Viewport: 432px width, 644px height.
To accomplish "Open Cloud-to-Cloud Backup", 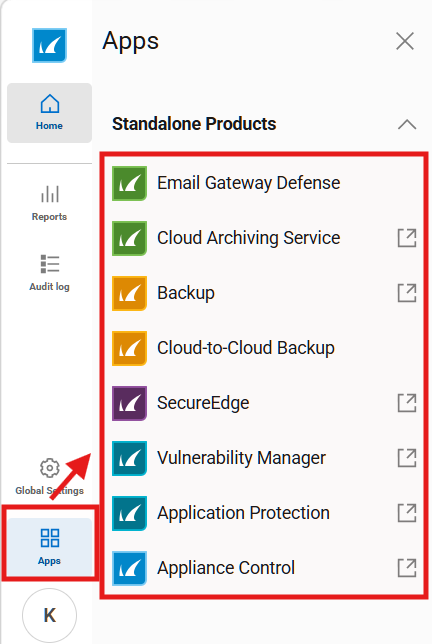I will pos(246,348).
